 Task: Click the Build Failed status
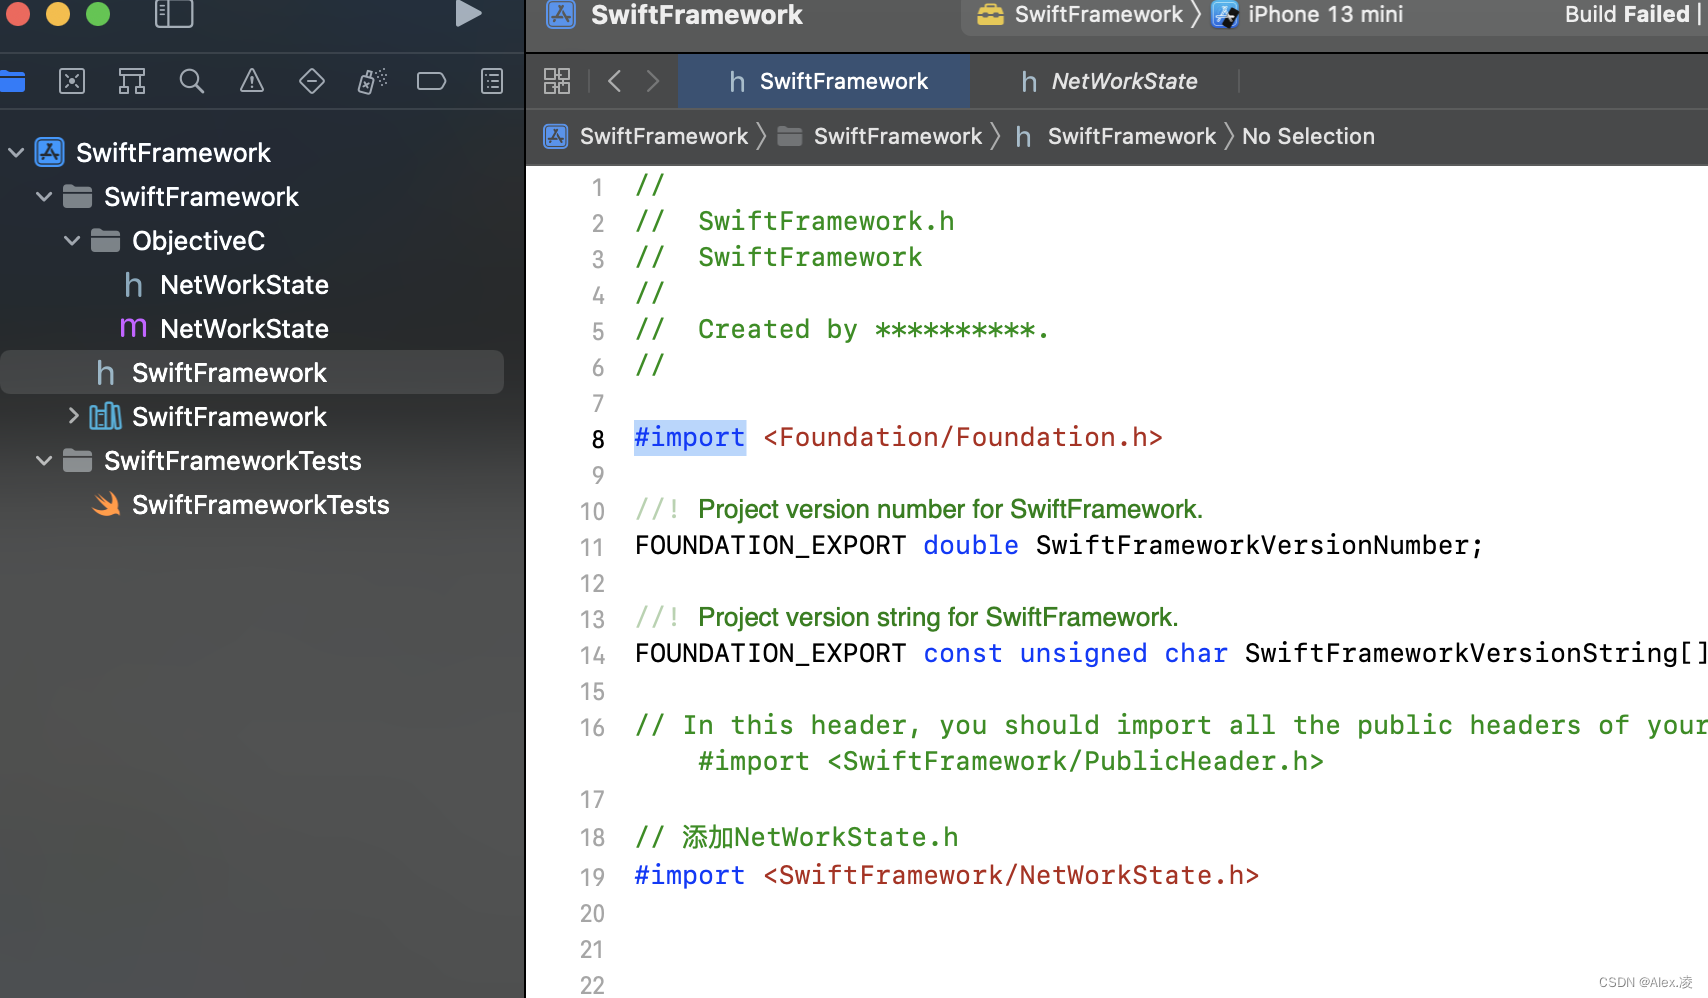(x=1627, y=14)
